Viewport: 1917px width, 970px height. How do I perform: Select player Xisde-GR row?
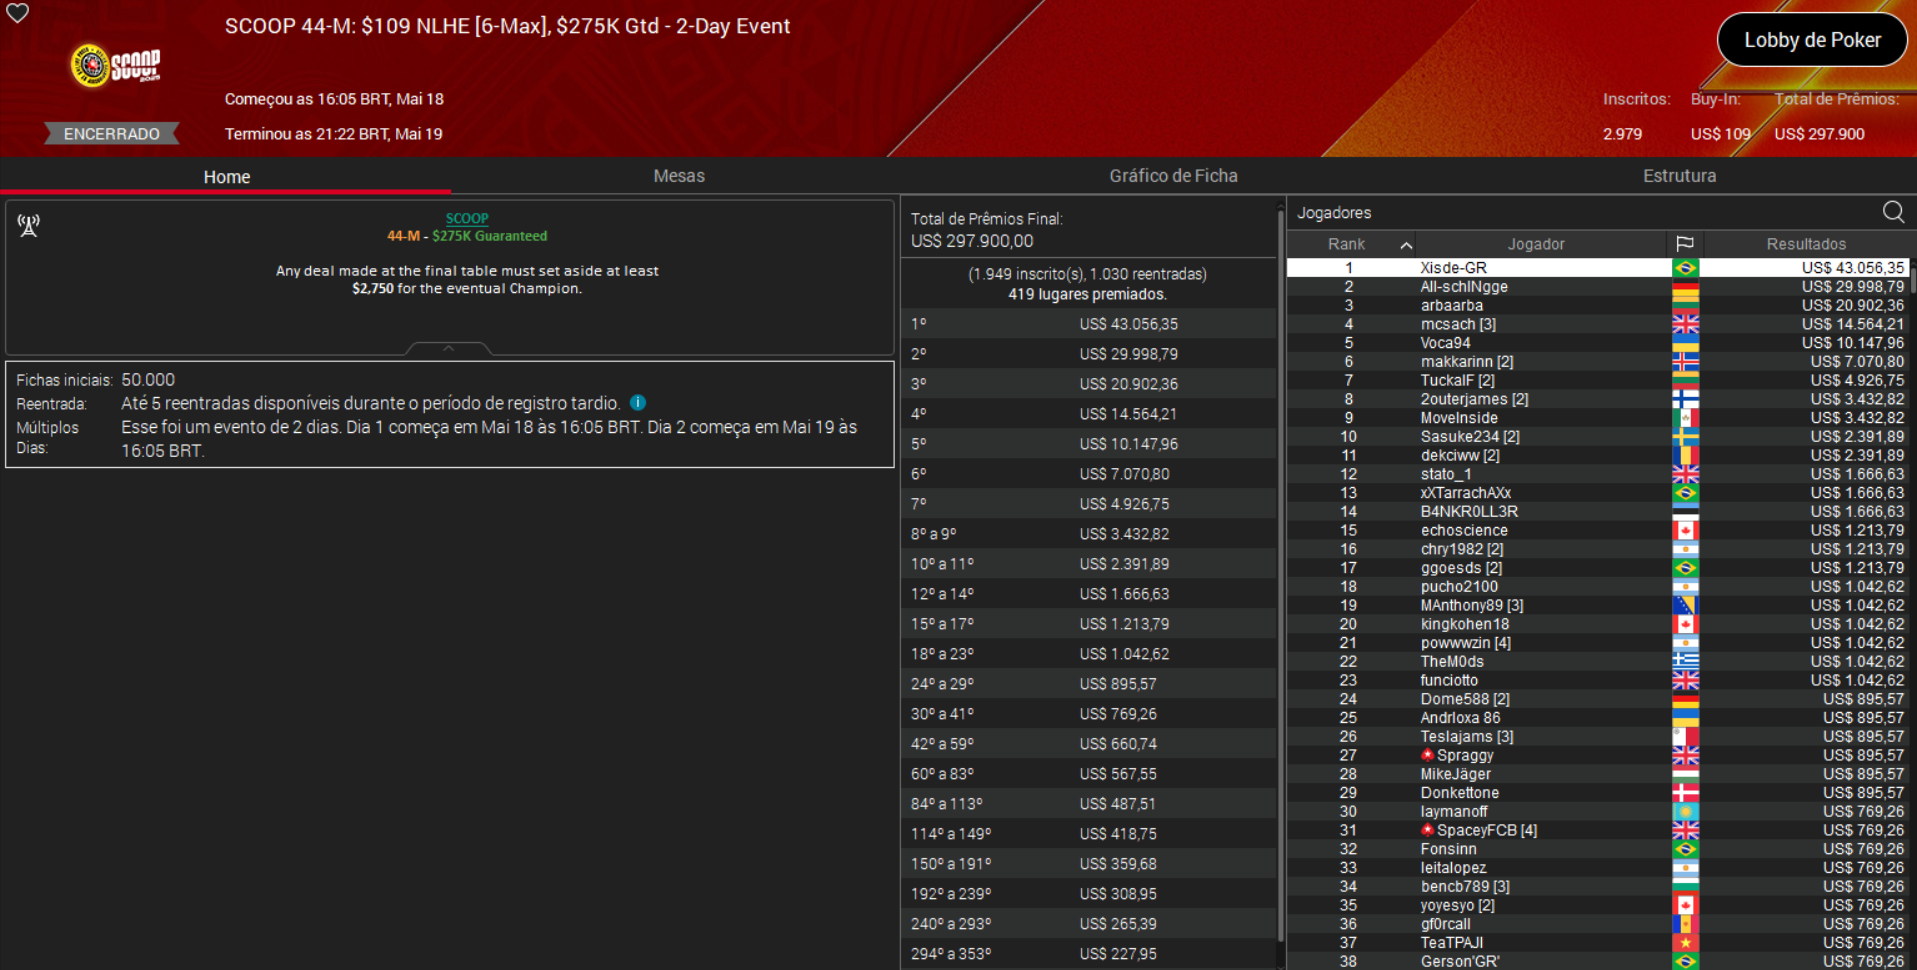click(1598, 268)
